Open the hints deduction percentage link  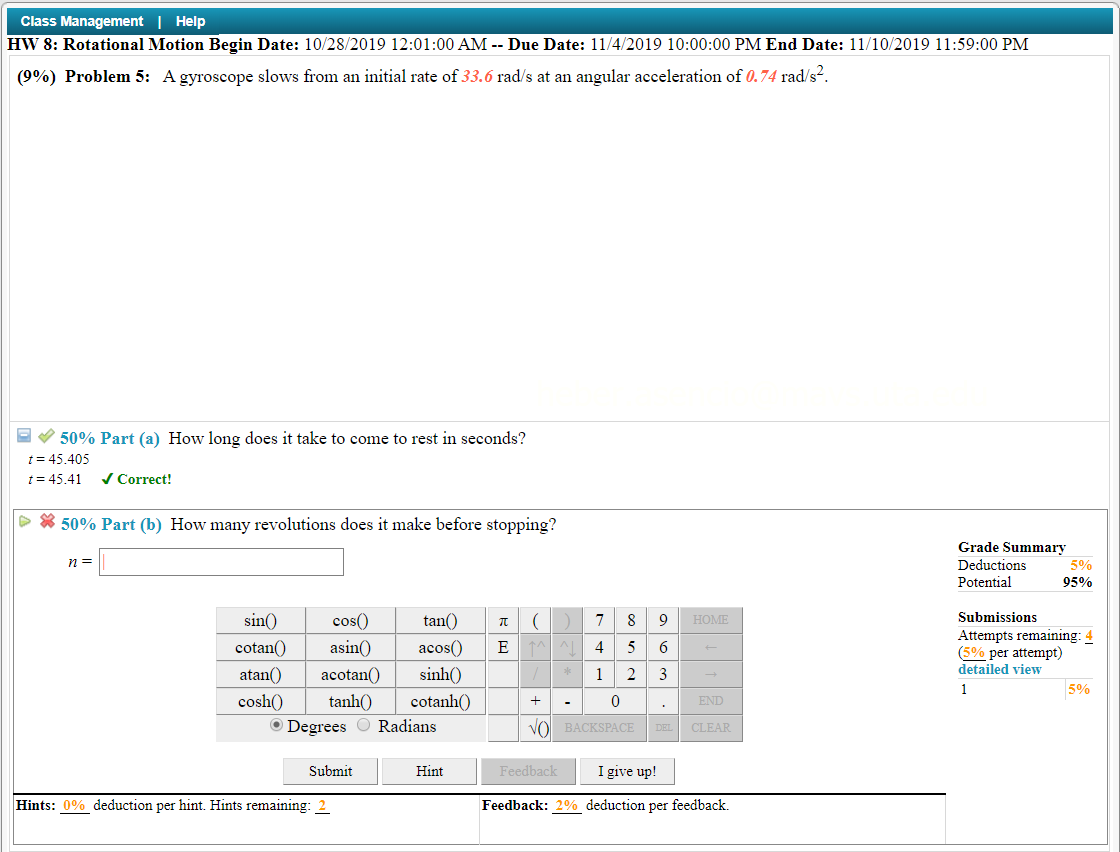click(x=74, y=805)
